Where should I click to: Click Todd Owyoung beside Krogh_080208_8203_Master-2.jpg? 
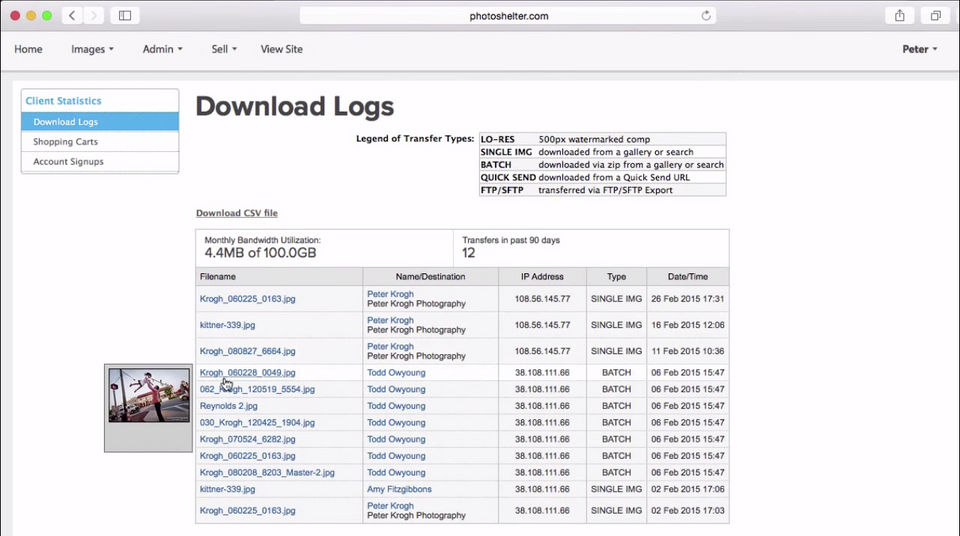click(x=396, y=473)
